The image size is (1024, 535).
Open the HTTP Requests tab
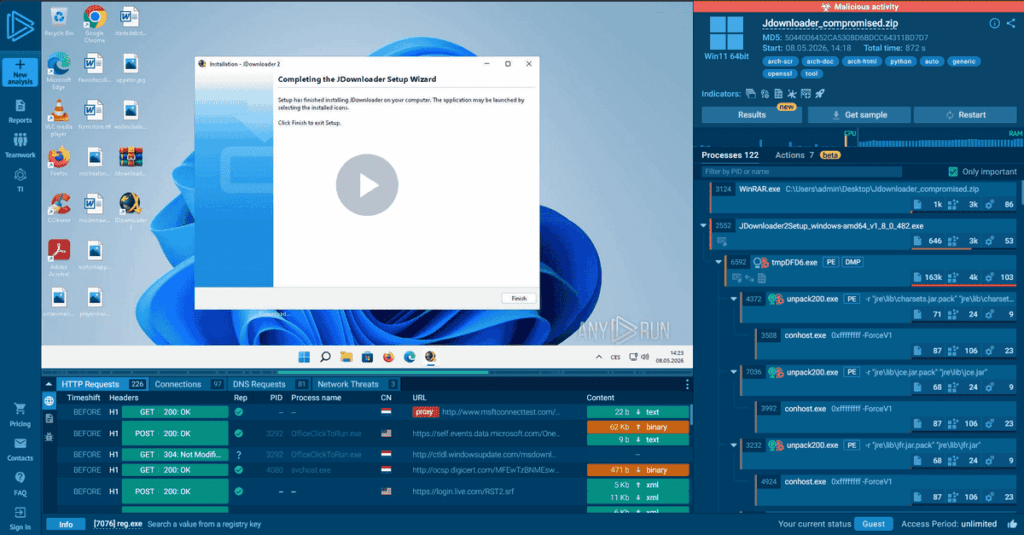click(x=103, y=384)
